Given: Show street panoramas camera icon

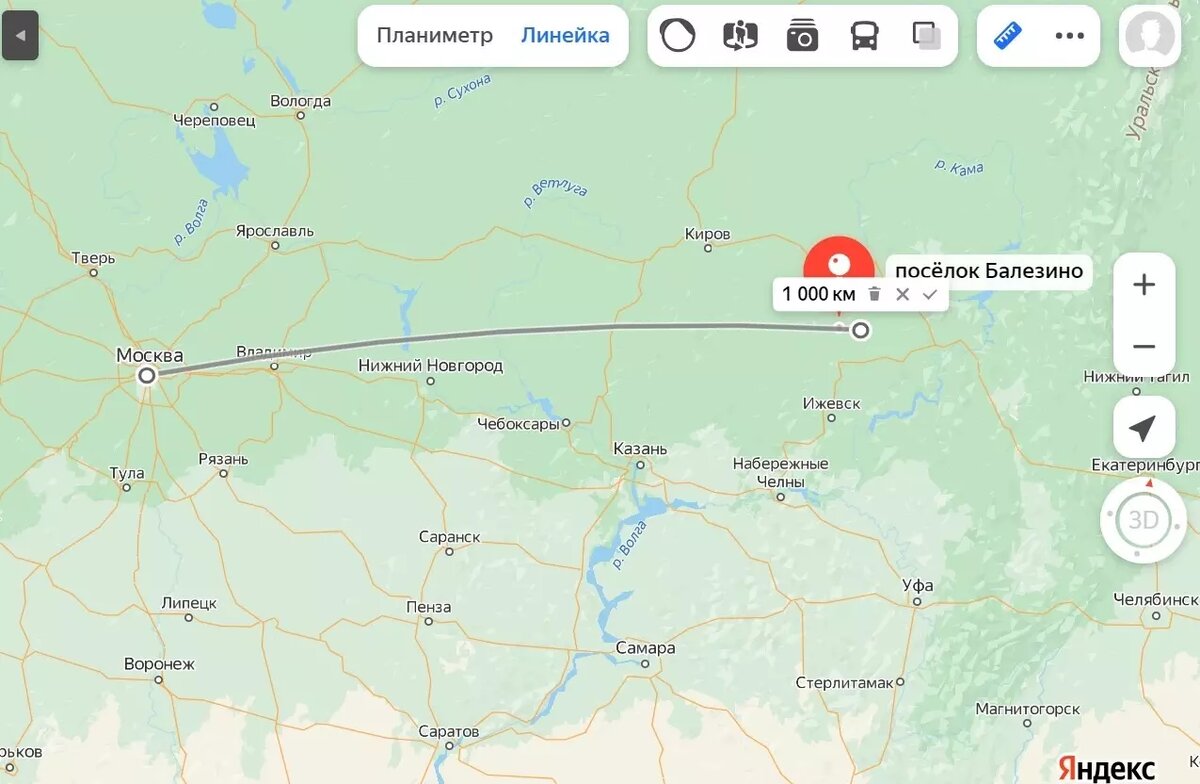Looking at the screenshot, I should (x=802, y=36).
